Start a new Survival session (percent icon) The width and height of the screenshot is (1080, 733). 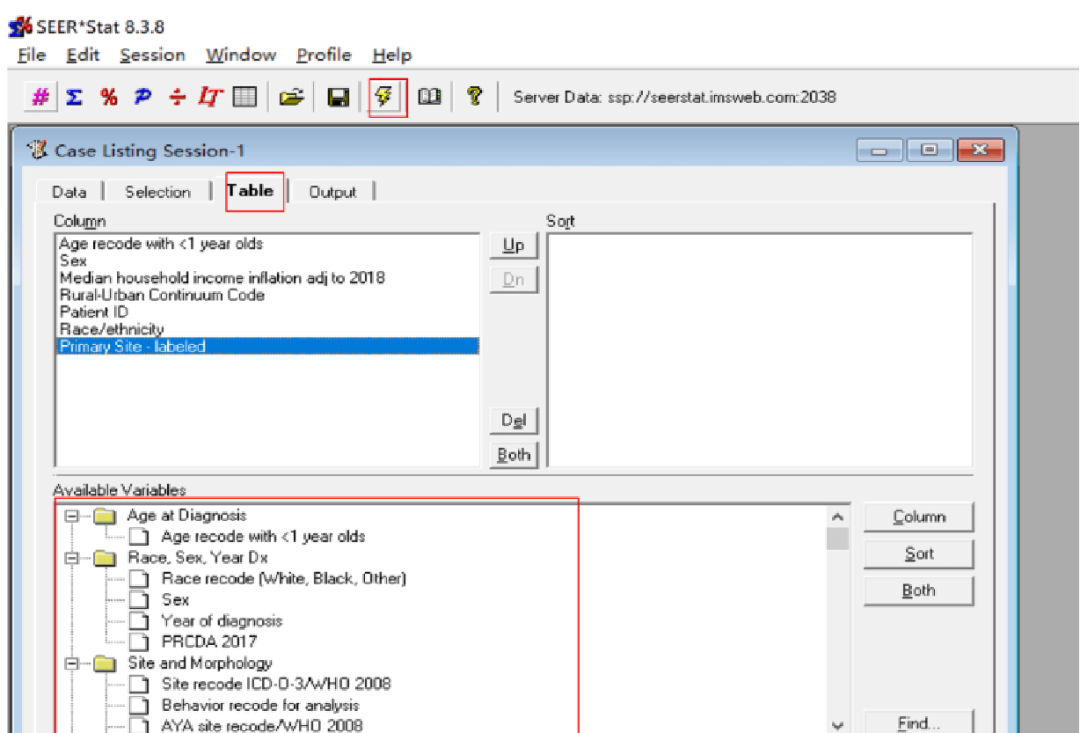tap(108, 97)
